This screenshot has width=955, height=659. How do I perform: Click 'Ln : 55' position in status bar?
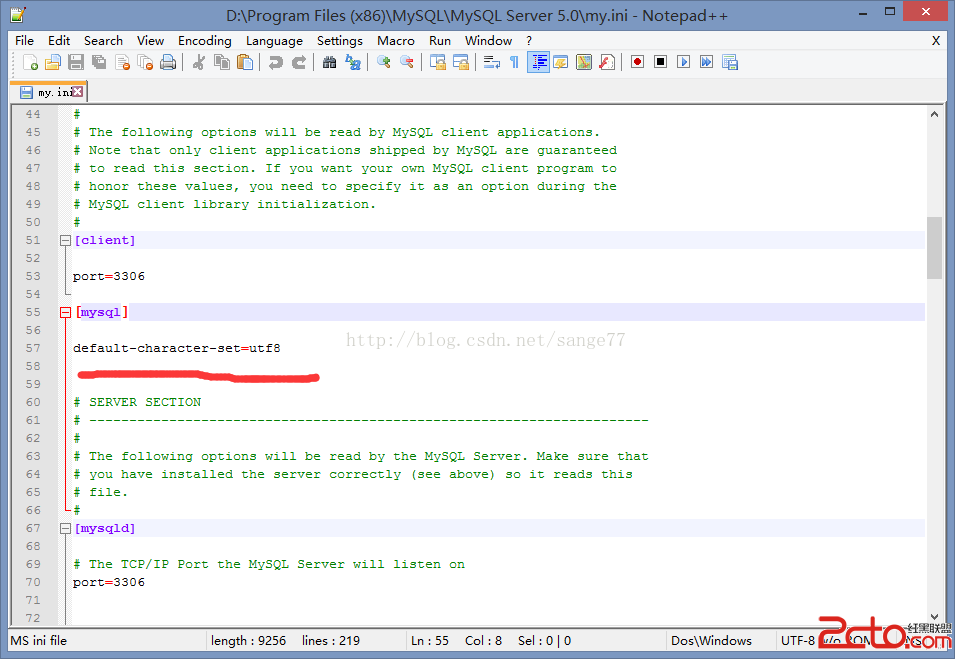click(429, 641)
